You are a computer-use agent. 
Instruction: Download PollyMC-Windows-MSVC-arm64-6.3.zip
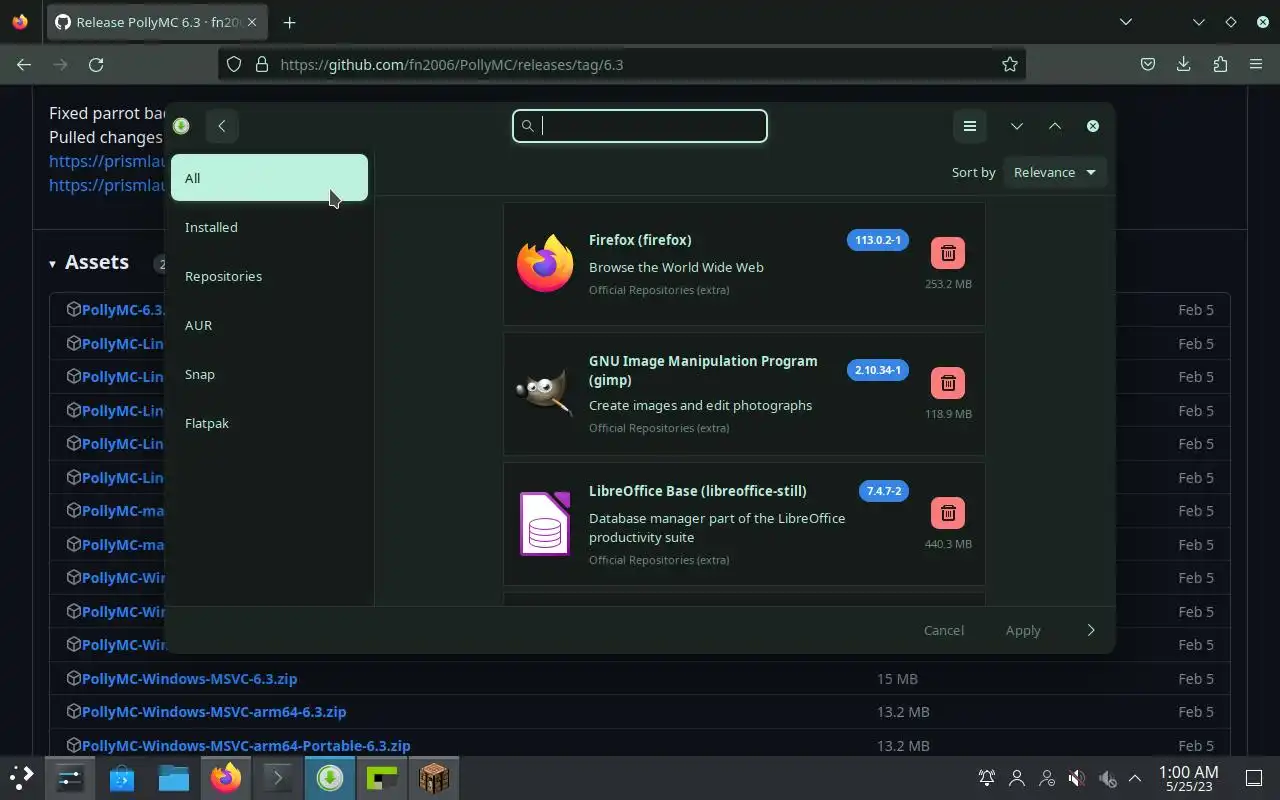[214, 712]
